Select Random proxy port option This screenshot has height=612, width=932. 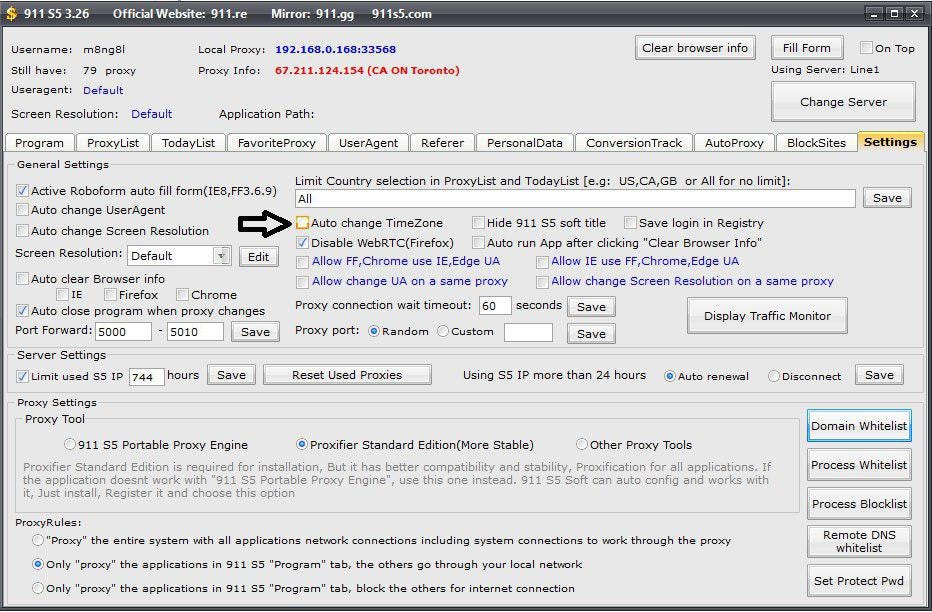tap(374, 332)
